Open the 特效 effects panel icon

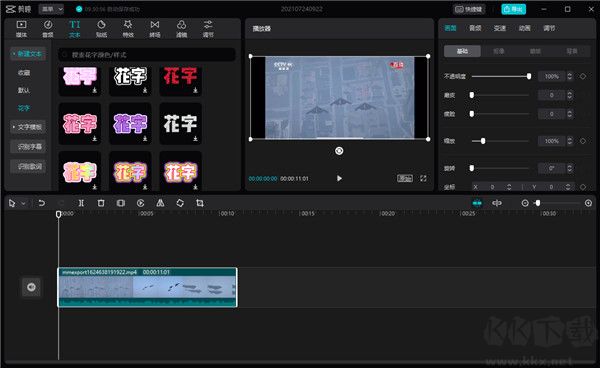pyautogui.click(x=128, y=29)
